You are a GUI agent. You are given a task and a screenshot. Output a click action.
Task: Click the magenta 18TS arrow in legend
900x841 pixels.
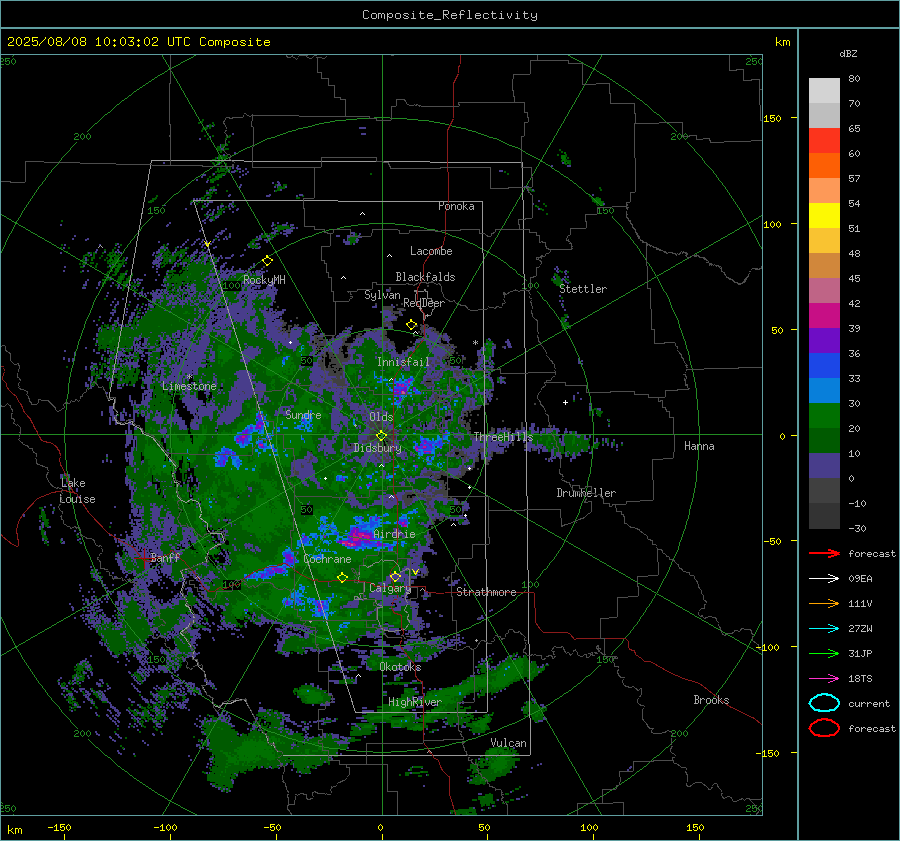824,679
